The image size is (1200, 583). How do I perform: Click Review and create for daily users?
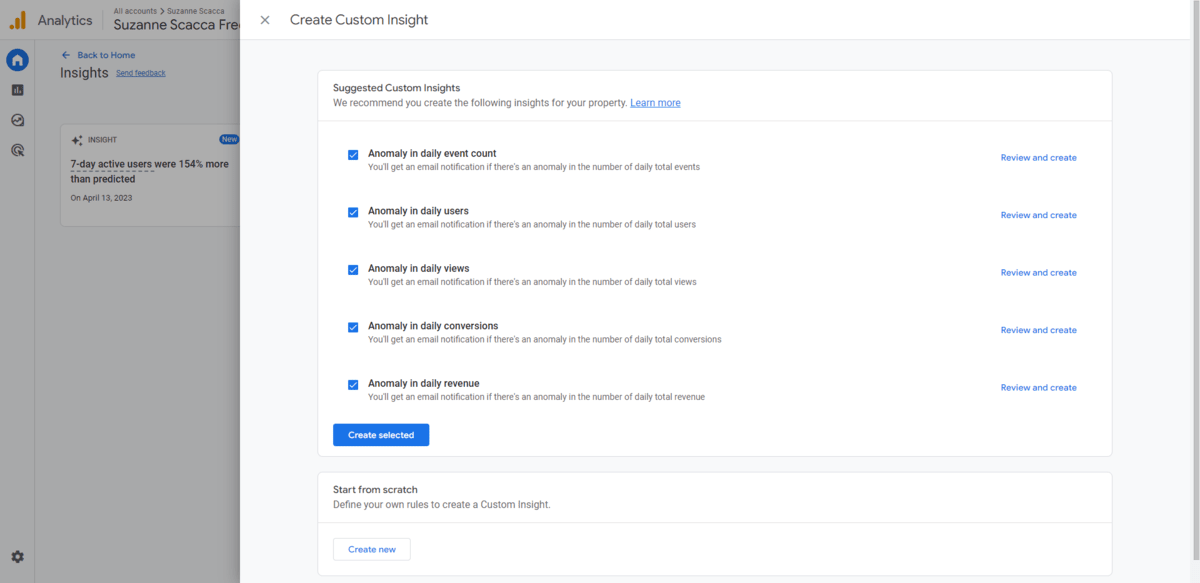[1038, 215]
